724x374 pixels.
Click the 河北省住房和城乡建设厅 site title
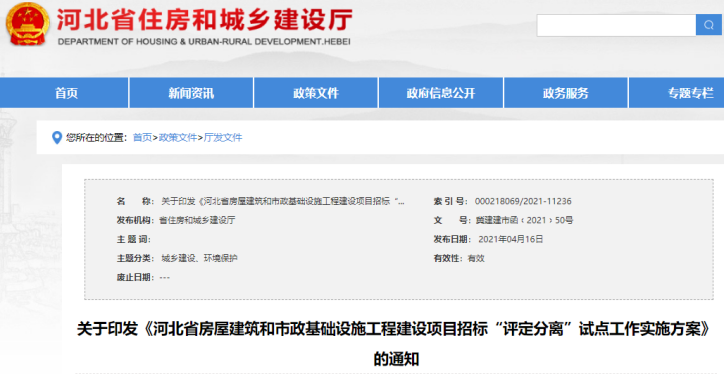205,20
